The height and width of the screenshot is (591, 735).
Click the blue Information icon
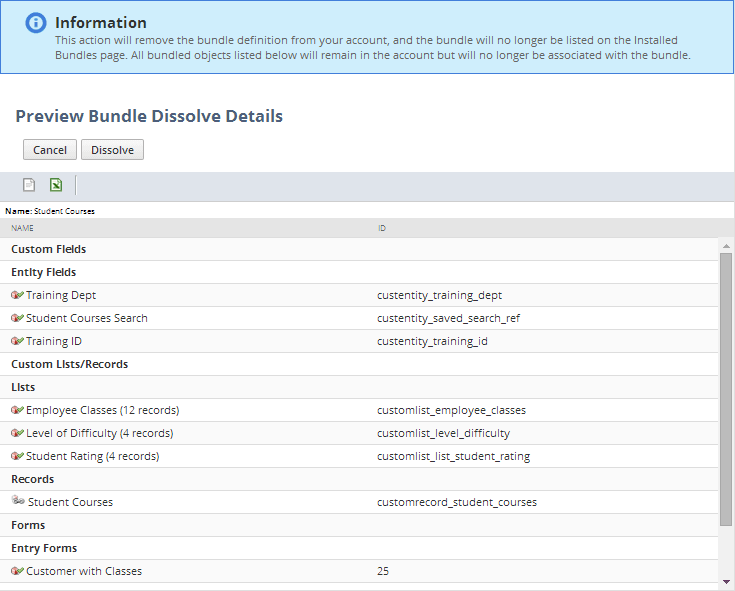click(36, 22)
